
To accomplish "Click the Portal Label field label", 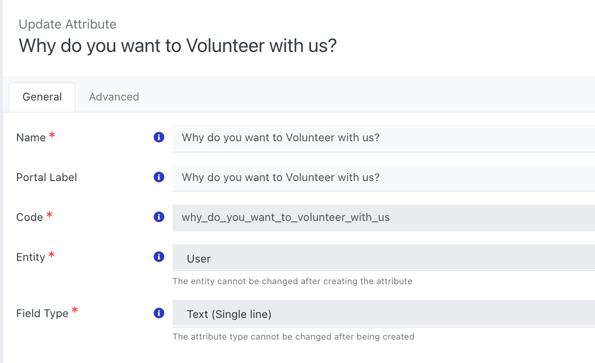I will coord(47,177).
